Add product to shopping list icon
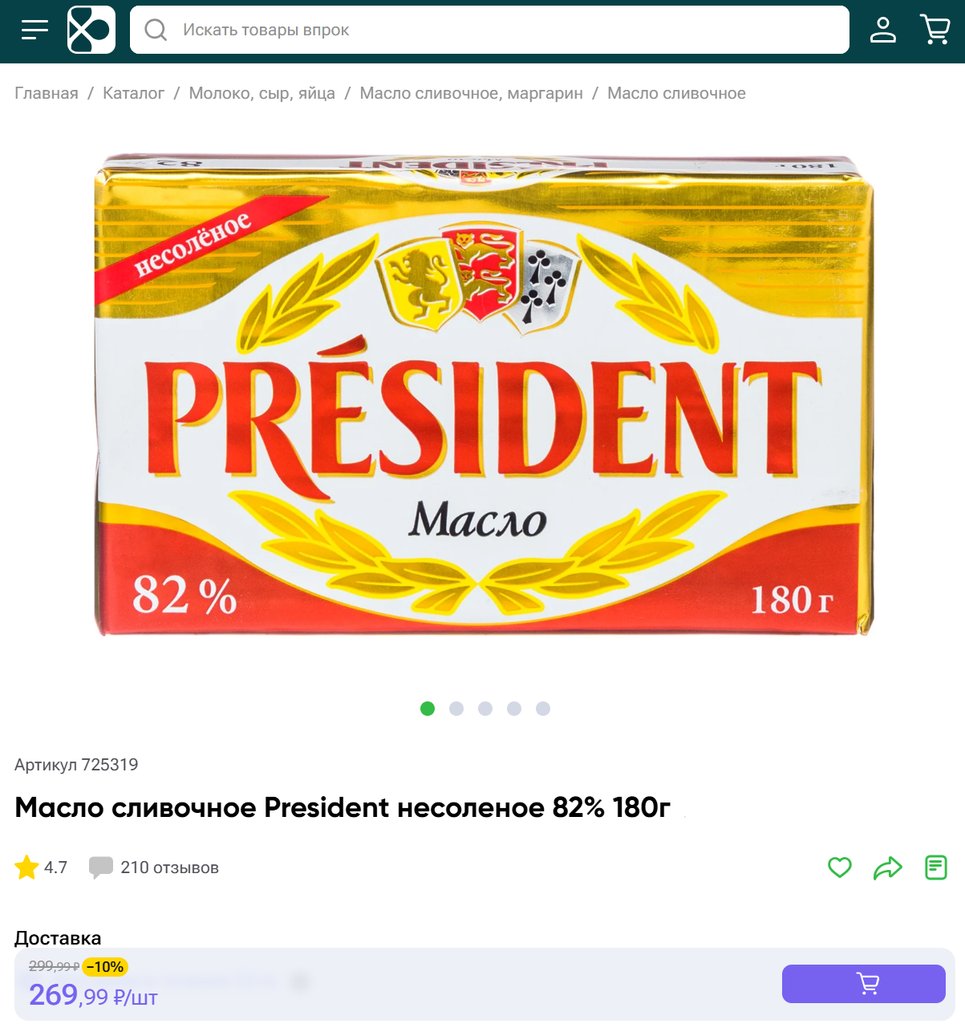 pyautogui.click(x=936, y=867)
